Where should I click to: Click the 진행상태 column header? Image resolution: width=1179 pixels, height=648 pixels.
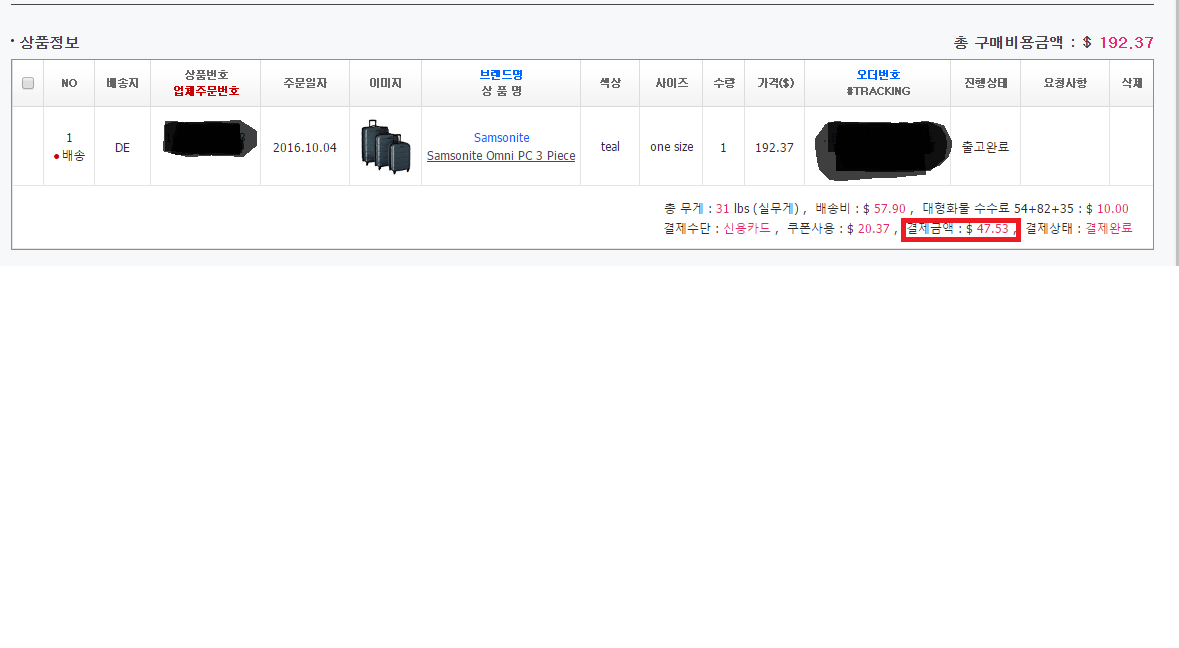[x=985, y=83]
